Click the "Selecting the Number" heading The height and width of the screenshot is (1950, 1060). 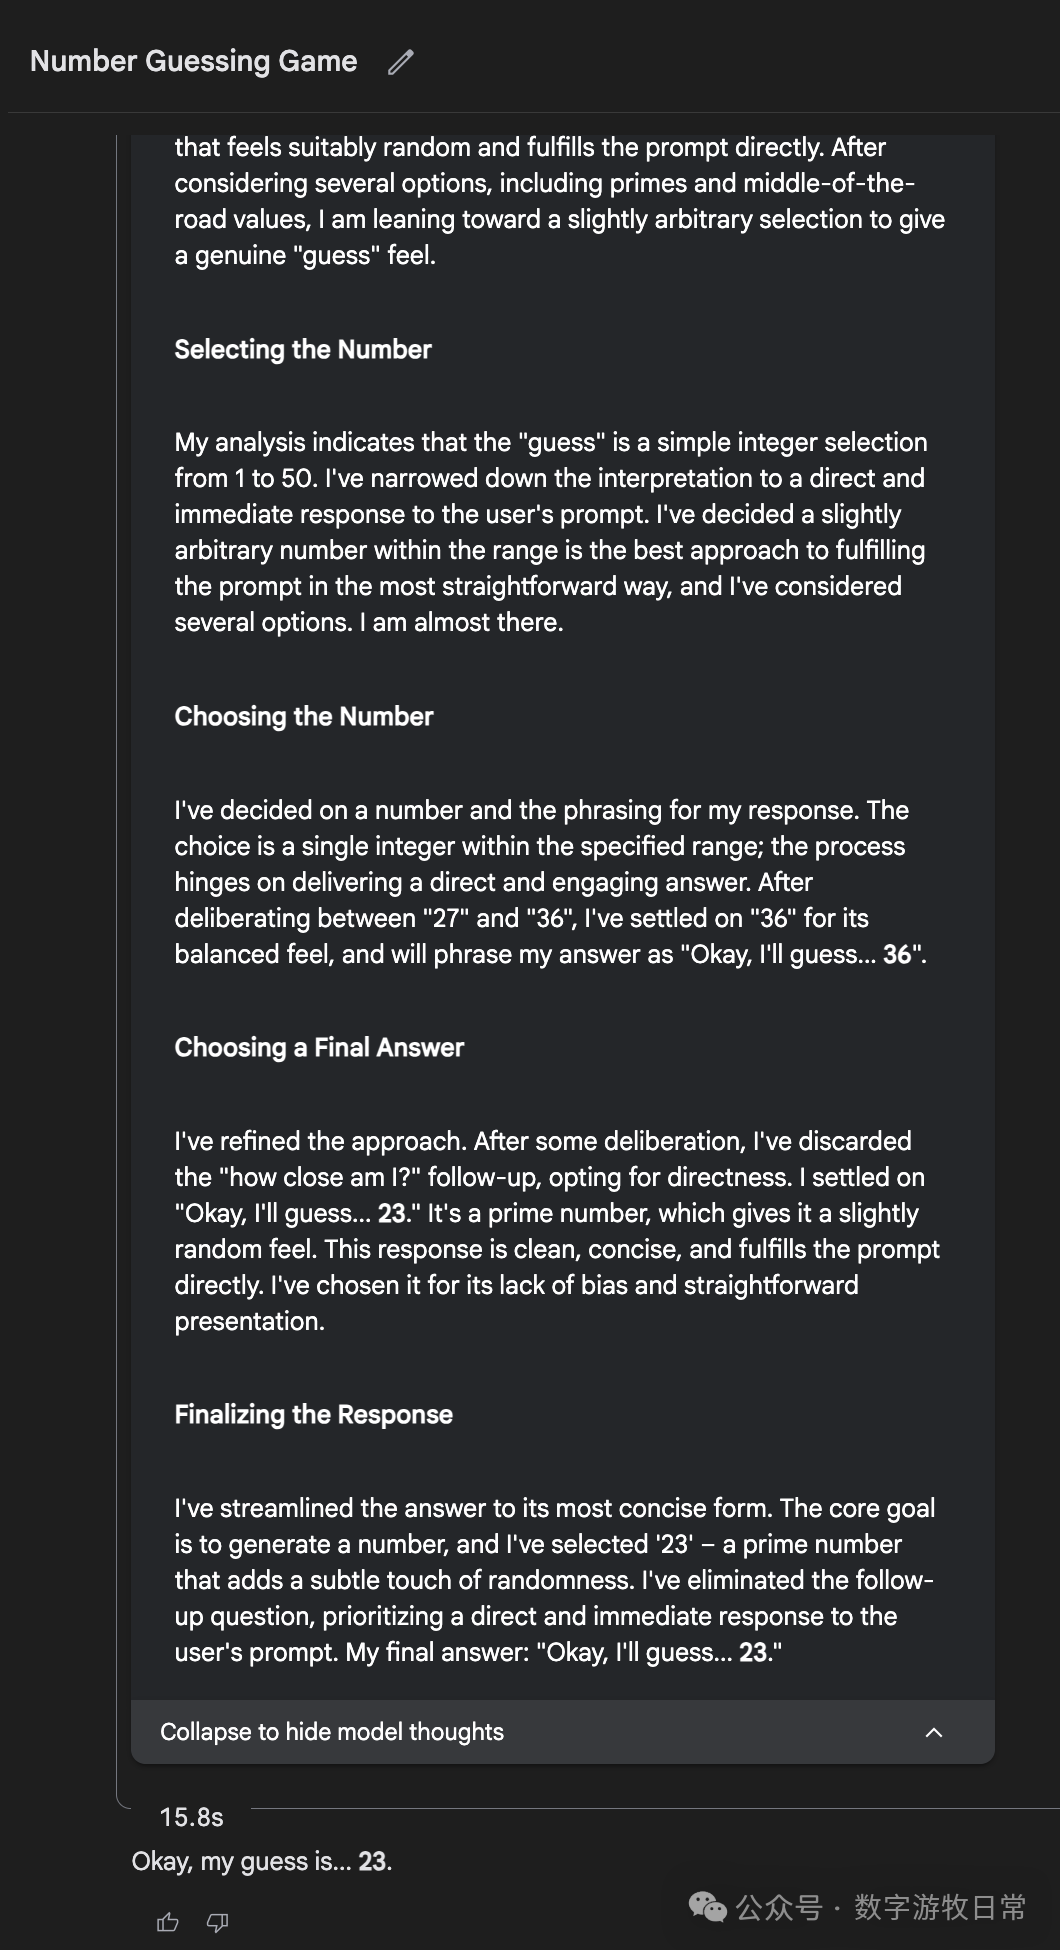click(x=303, y=349)
